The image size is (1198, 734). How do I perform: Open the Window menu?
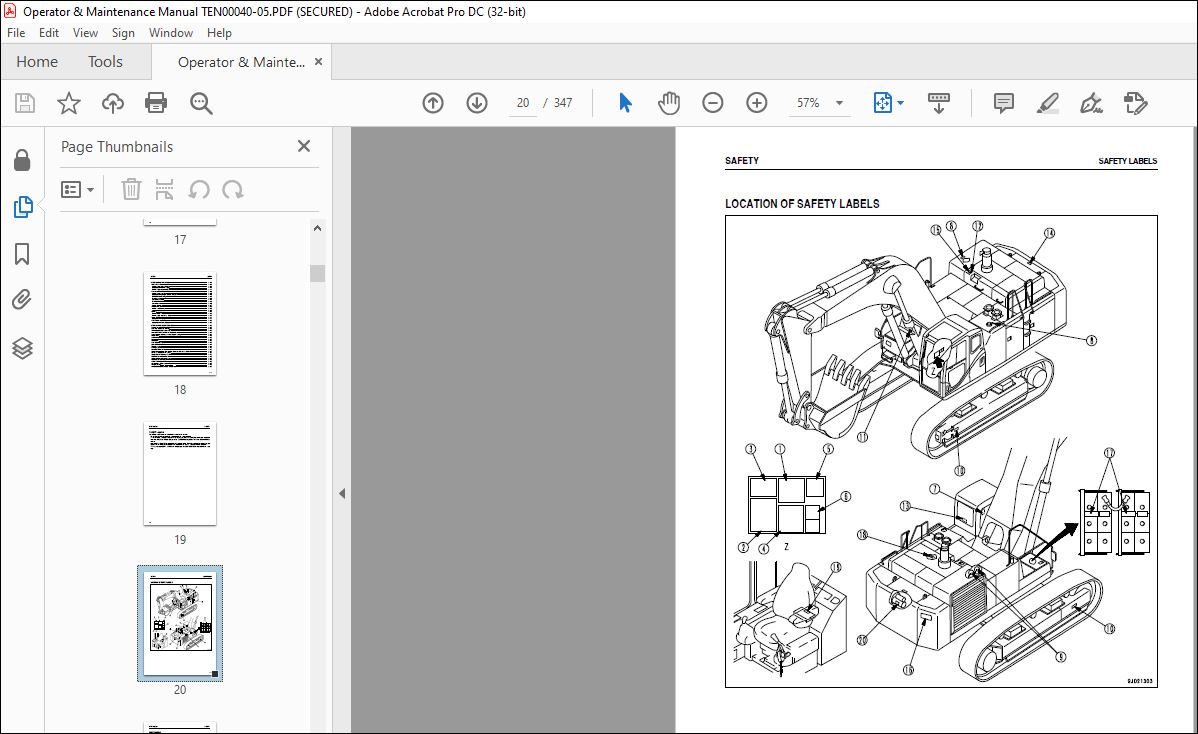[x=170, y=33]
